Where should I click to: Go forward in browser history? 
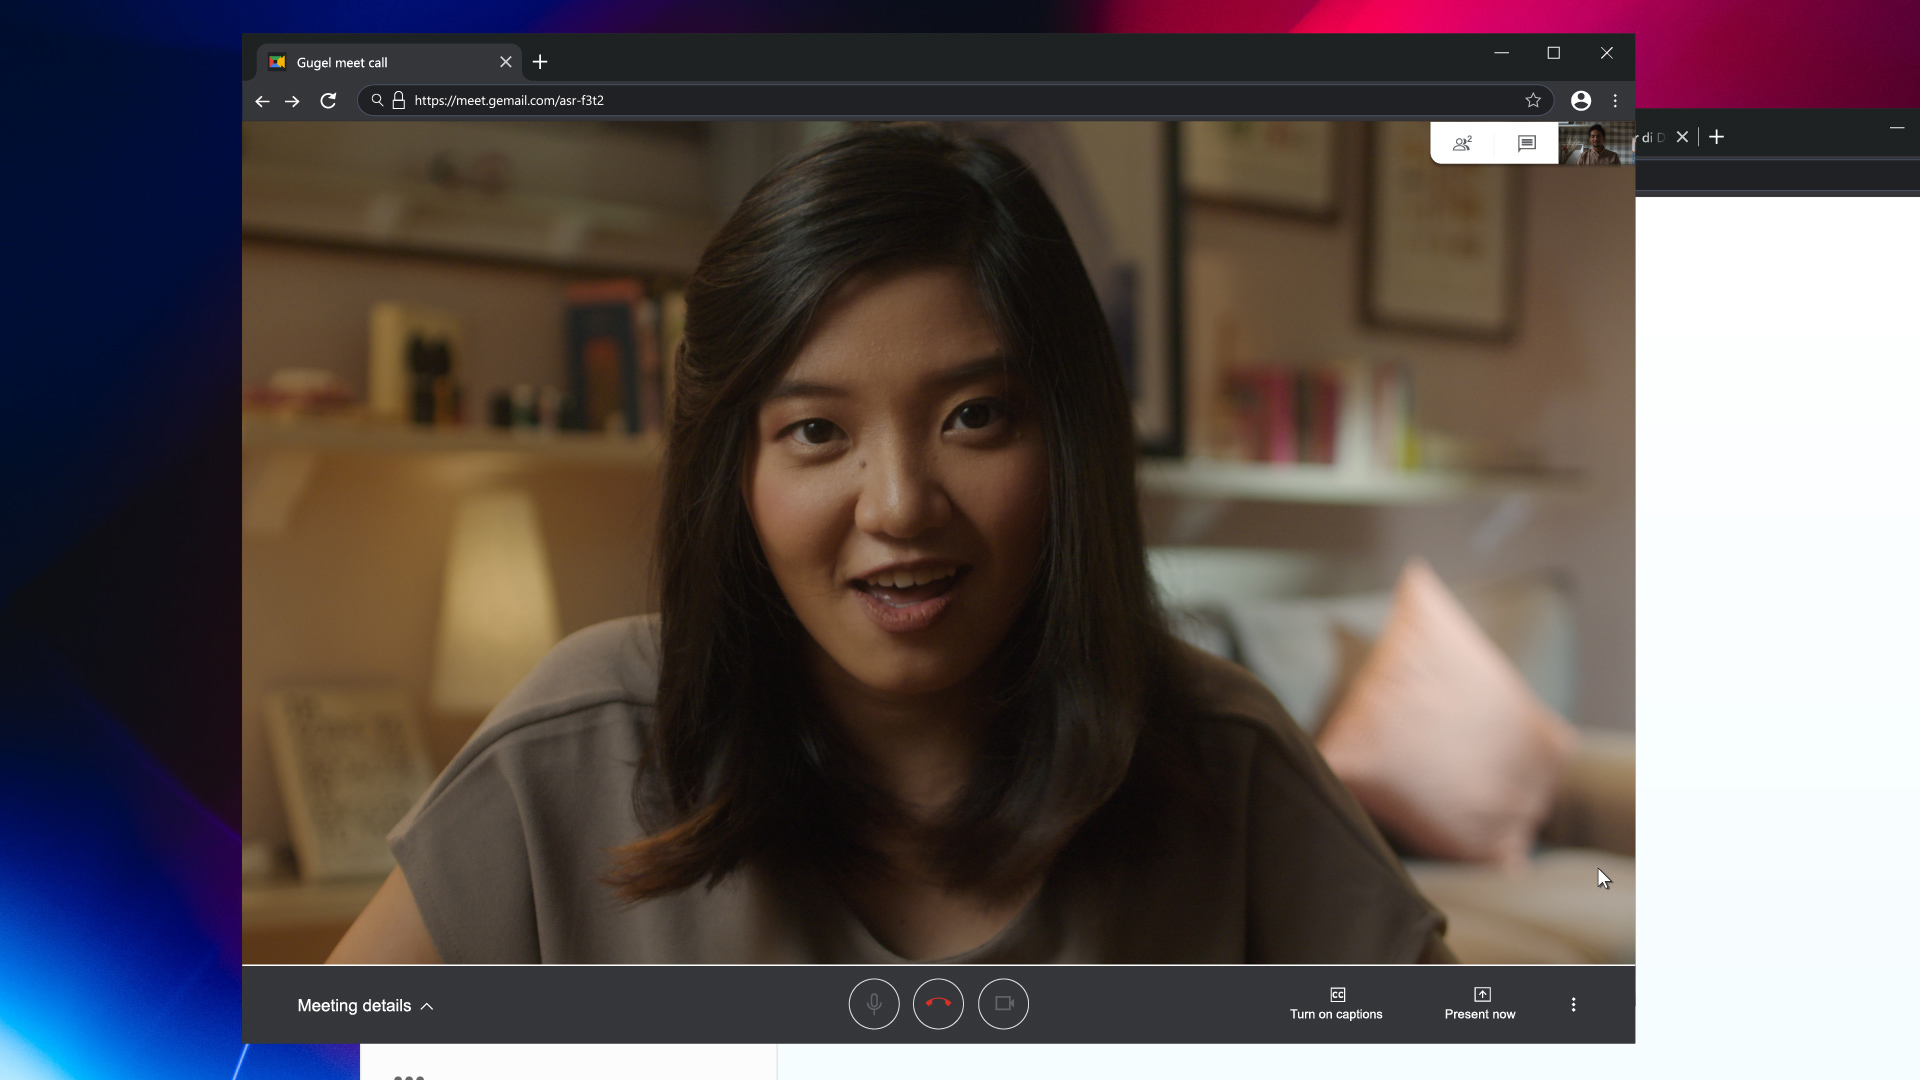coord(292,101)
